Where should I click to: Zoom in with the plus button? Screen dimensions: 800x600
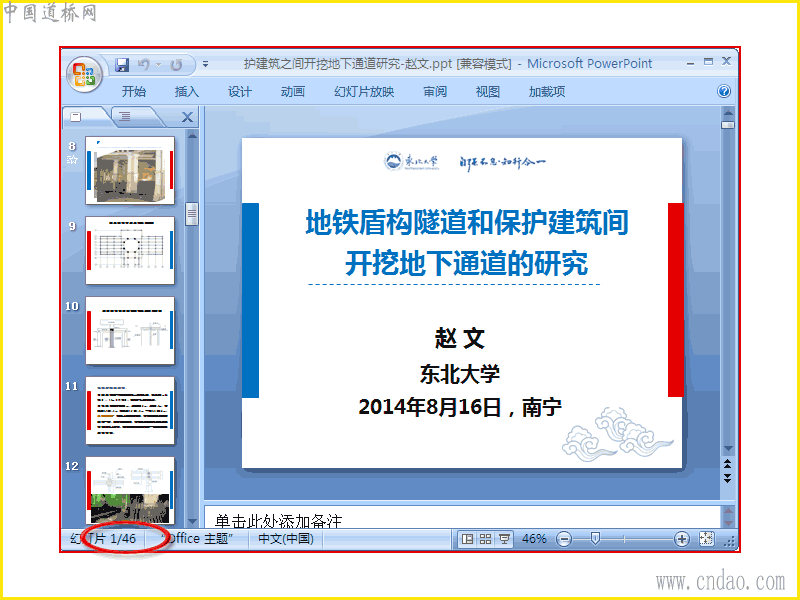[x=682, y=539]
